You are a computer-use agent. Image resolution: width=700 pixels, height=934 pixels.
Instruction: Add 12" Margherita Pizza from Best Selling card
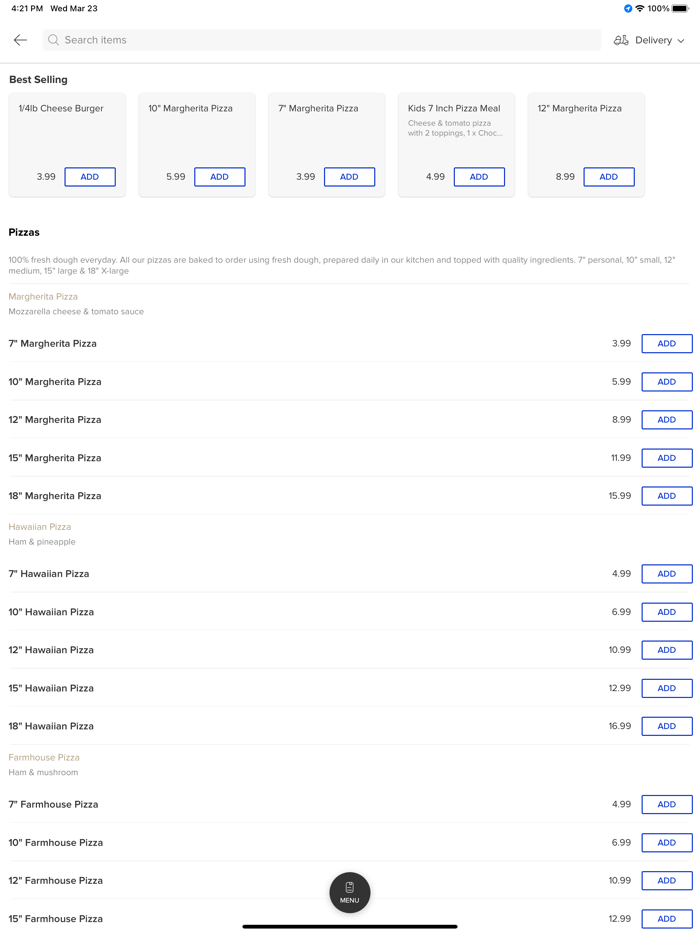[609, 177]
